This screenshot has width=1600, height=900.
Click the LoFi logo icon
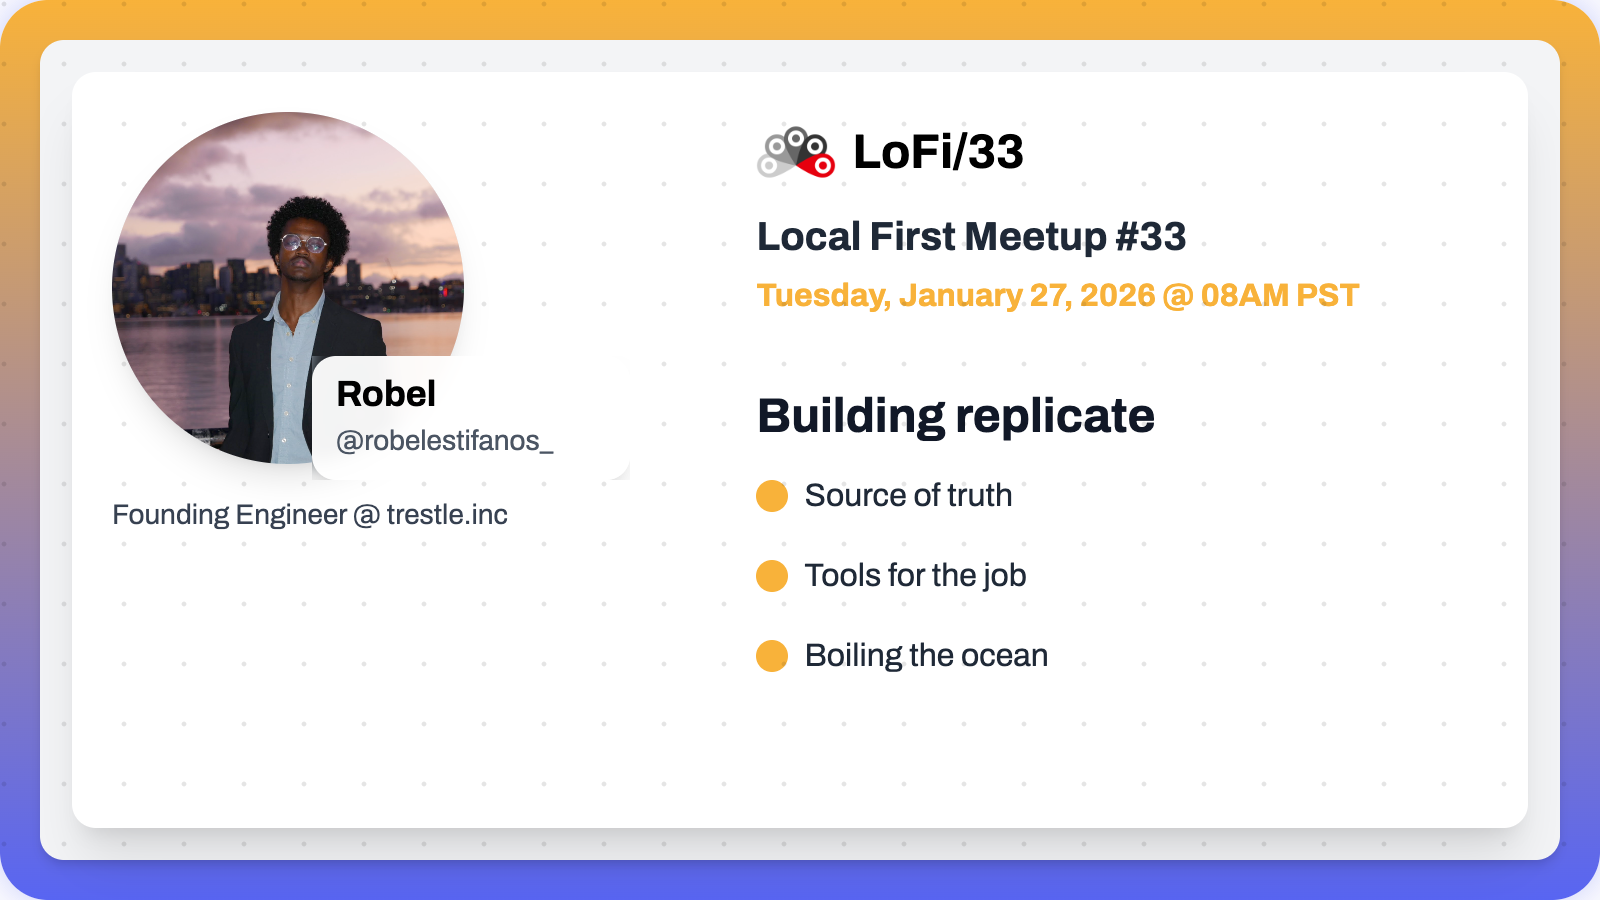796,152
